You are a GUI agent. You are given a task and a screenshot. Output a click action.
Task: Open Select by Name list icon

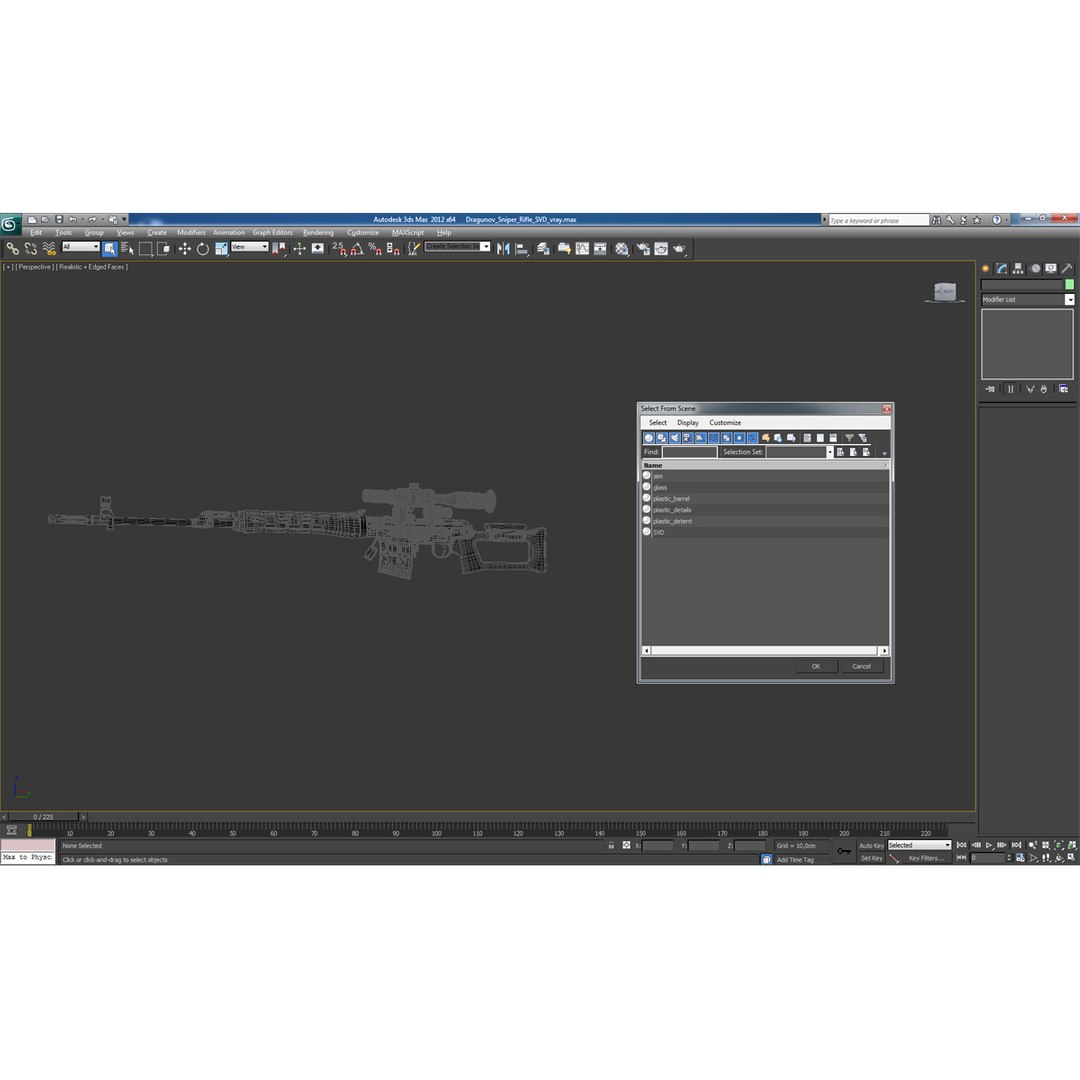click(127, 249)
